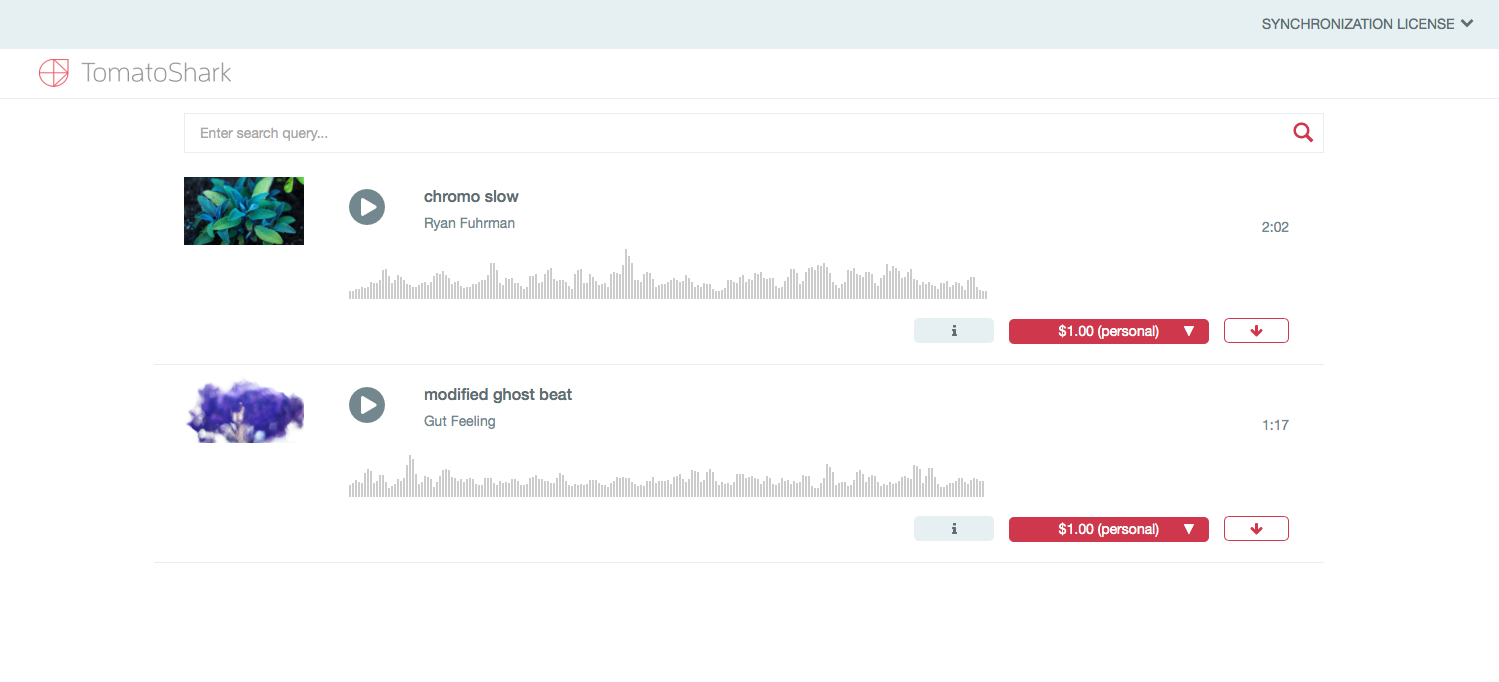Open info for modified ghost beat
This screenshot has height=682, width=1499.
pyautogui.click(x=953, y=529)
